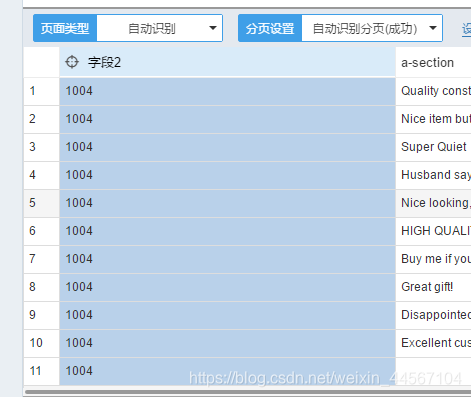The width and height of the screenshot is (471, 397).
Task: Click the 'Super Quiet' cell
Action: coord(433,147)
